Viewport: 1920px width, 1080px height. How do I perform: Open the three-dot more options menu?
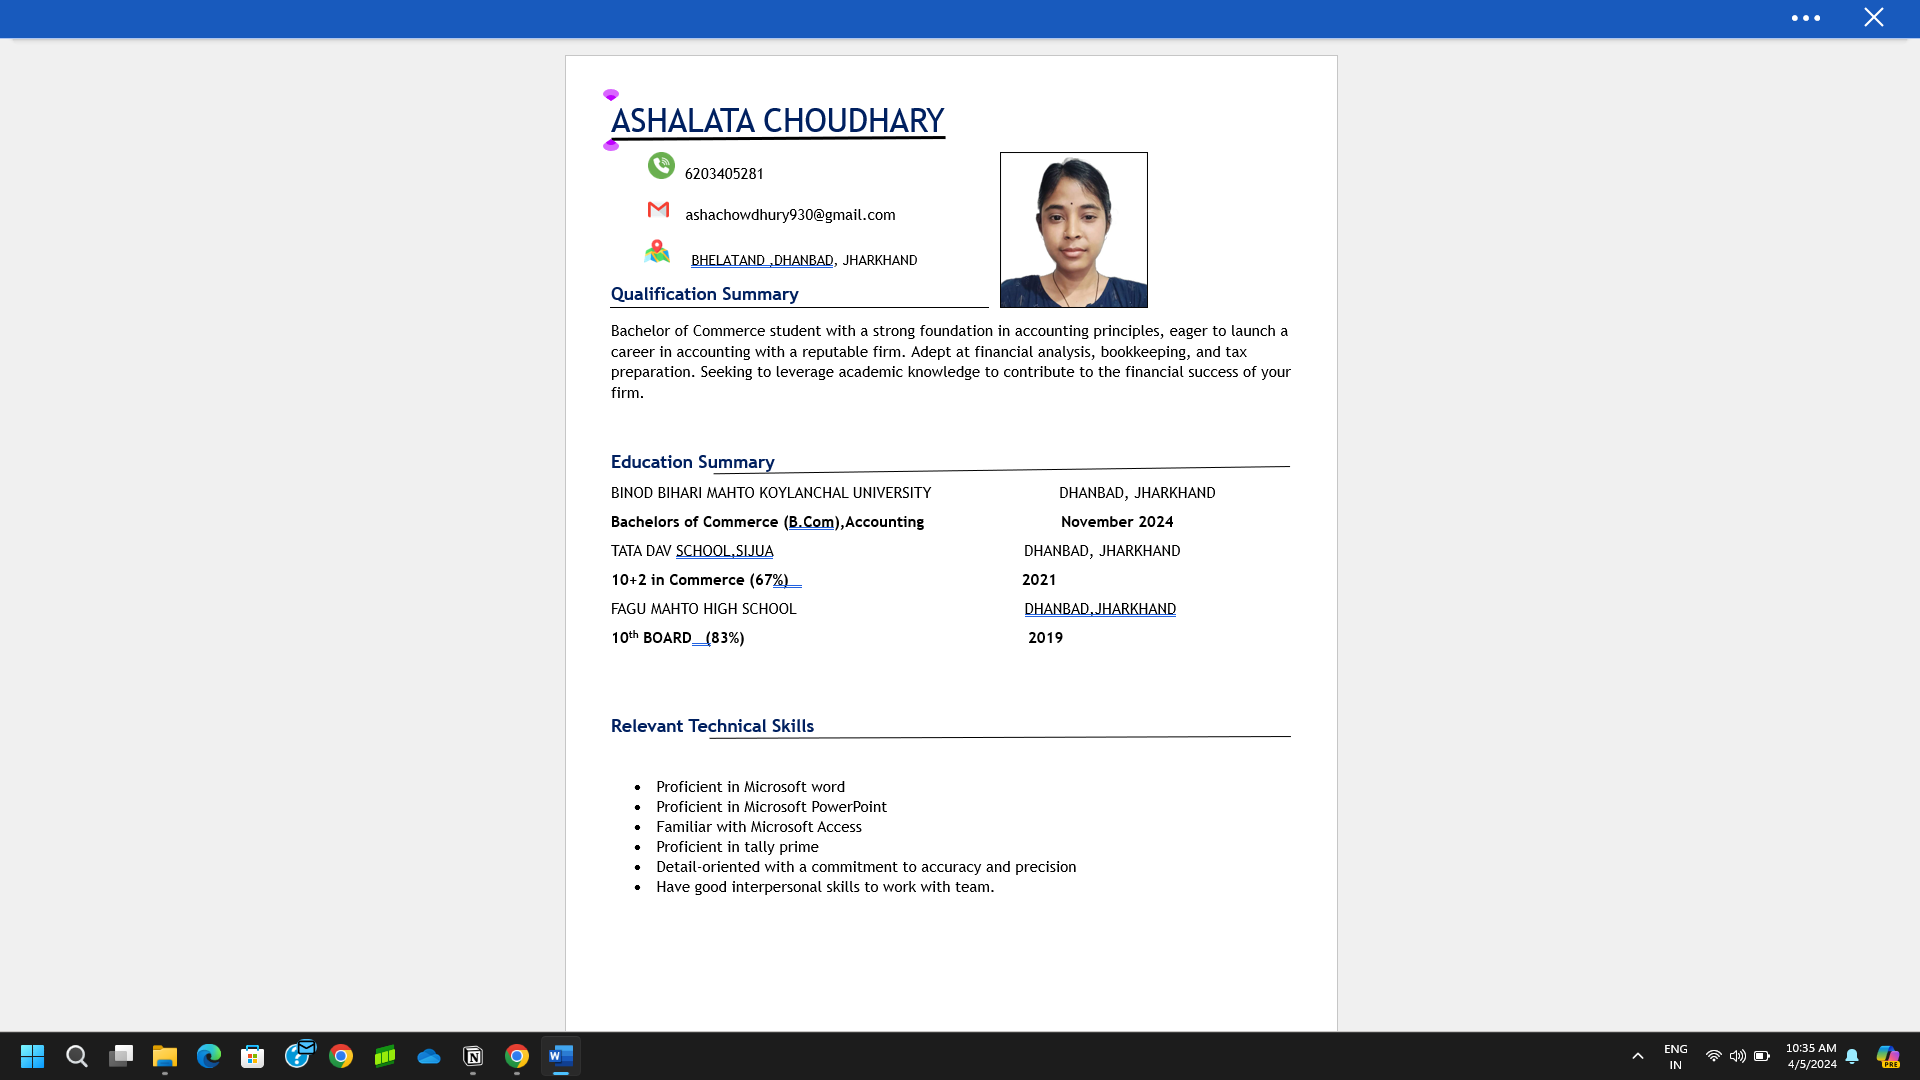click(1805, 18)
